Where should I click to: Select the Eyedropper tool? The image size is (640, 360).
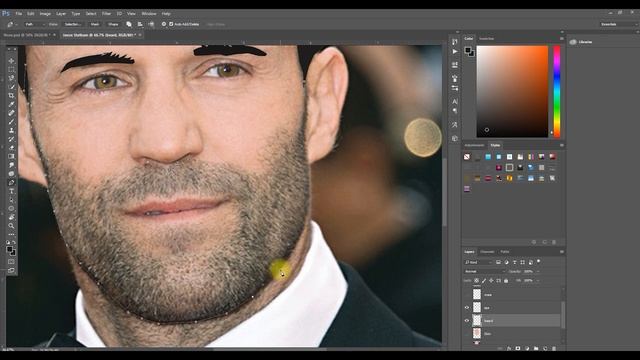click(x=11, y=104)
